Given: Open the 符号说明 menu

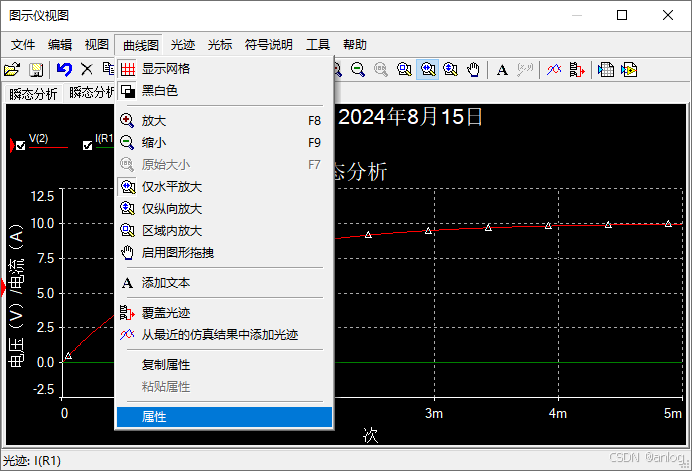Looking at the screenshot, I should tap(268, 45).
